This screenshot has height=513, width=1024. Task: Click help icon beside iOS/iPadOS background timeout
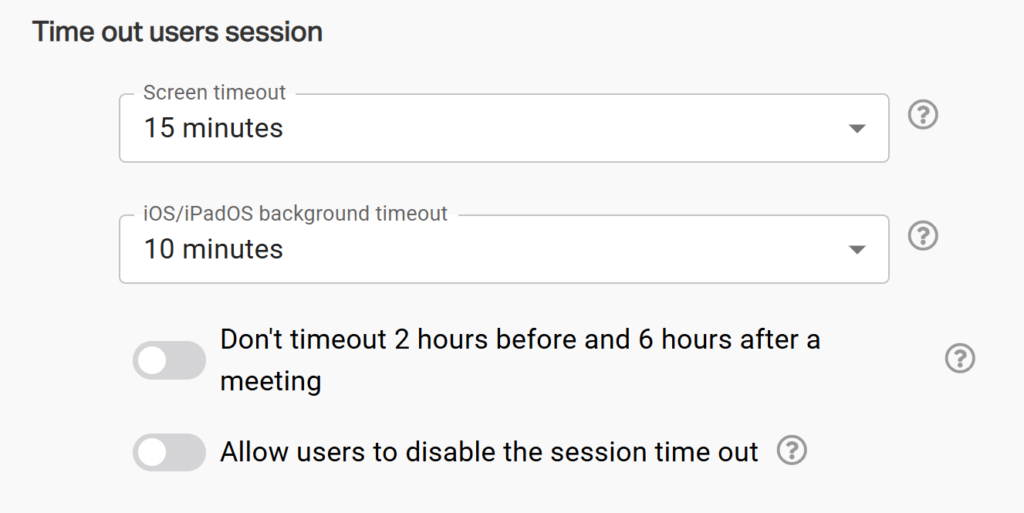923,236
